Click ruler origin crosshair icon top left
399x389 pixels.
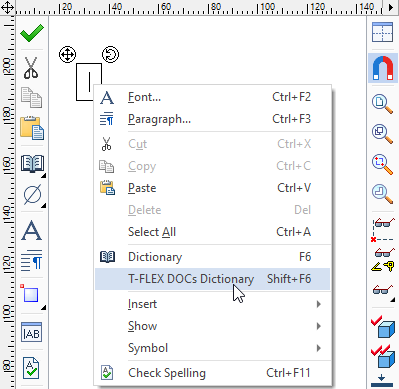[7, 7]
